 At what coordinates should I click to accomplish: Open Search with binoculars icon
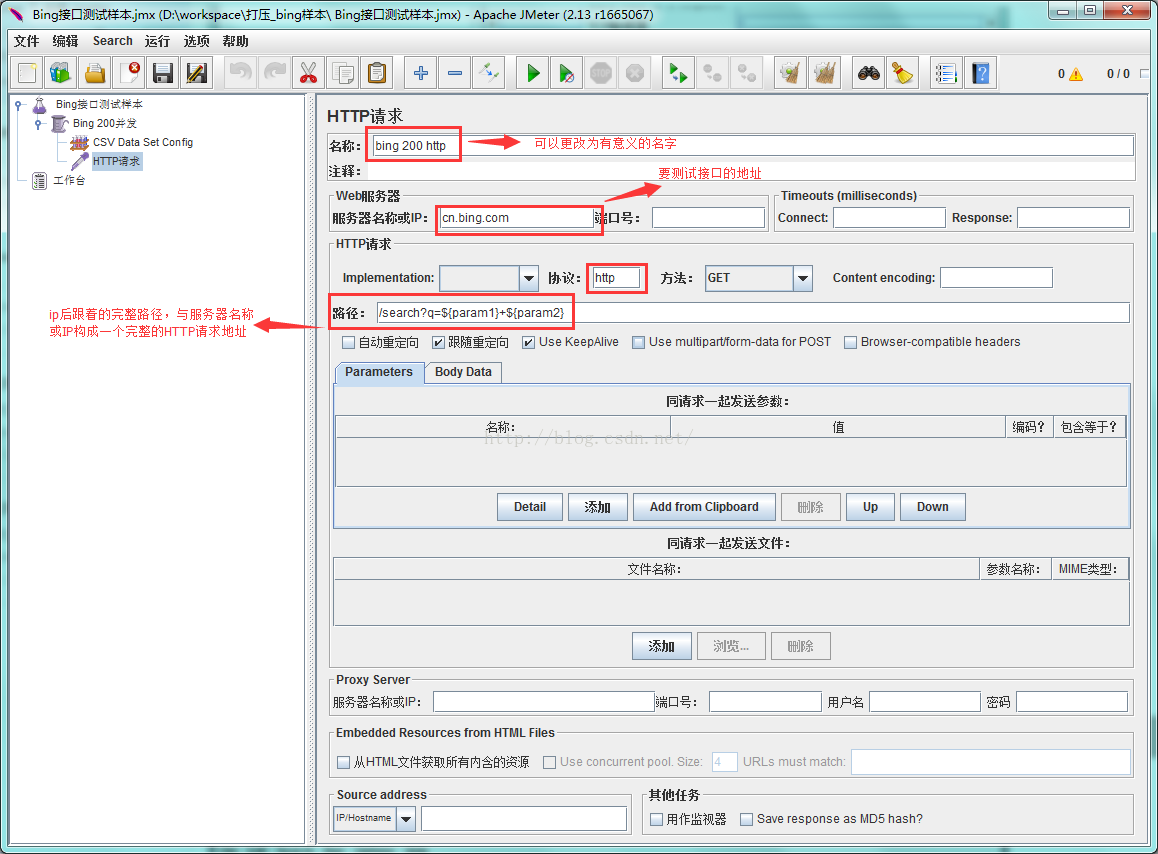tap(868, 73)
